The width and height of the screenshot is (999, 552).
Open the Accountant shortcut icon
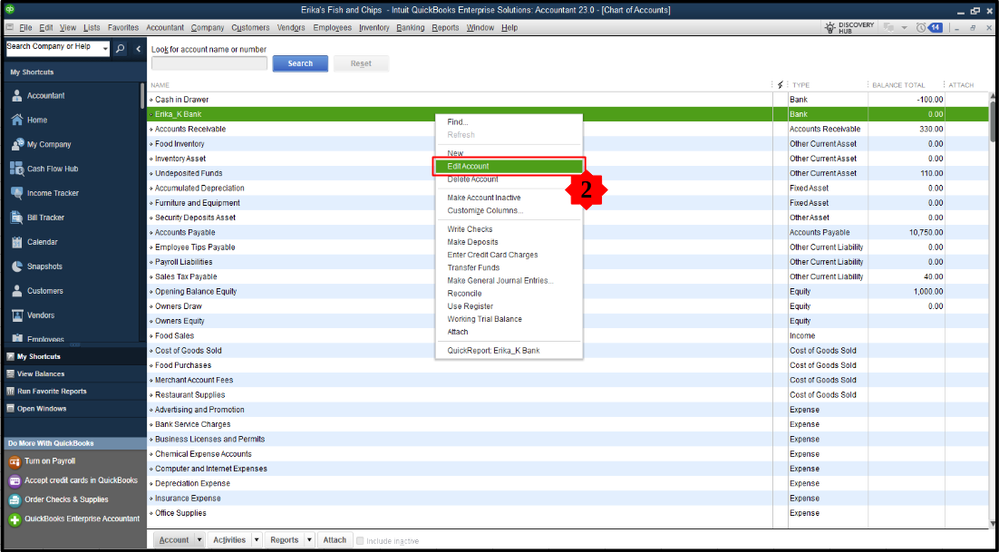click(17, 96)
